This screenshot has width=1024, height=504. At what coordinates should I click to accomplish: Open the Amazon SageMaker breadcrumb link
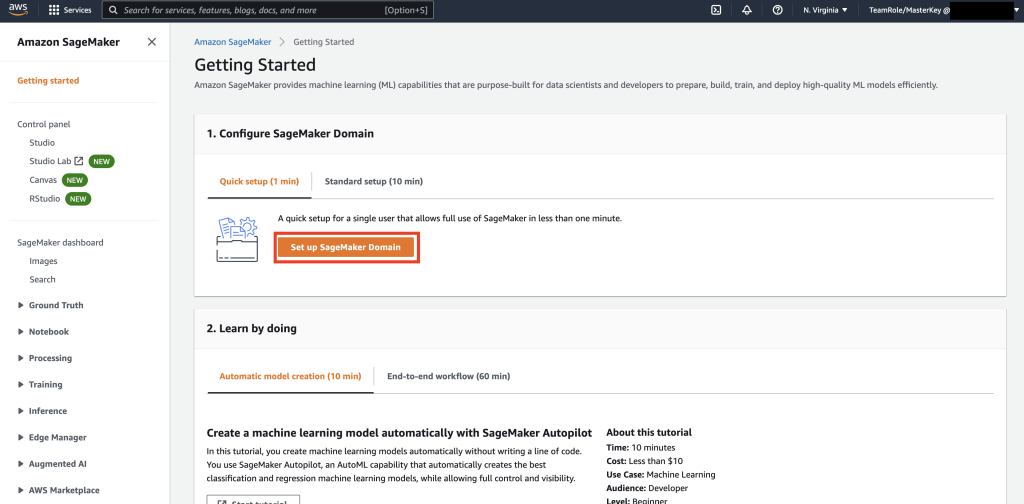232,42
